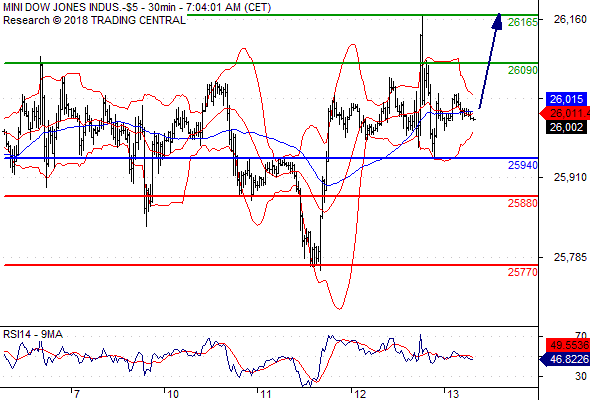The width and height of the screenshot is (590, 400).
Task: Click the Research 2018 TRADING CENTRAL text
Action: pyautogui.click(x=94, y=20)
